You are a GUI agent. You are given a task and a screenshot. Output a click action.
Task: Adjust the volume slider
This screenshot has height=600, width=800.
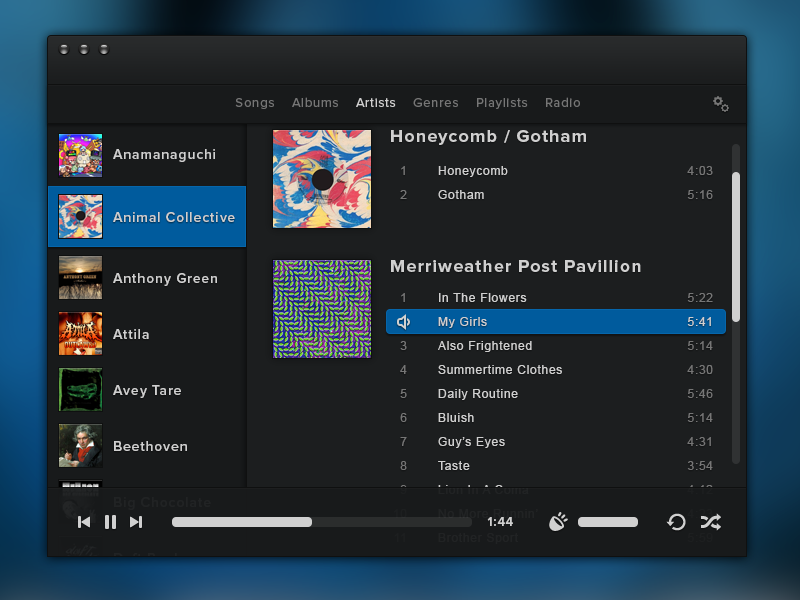coord(608,521)
